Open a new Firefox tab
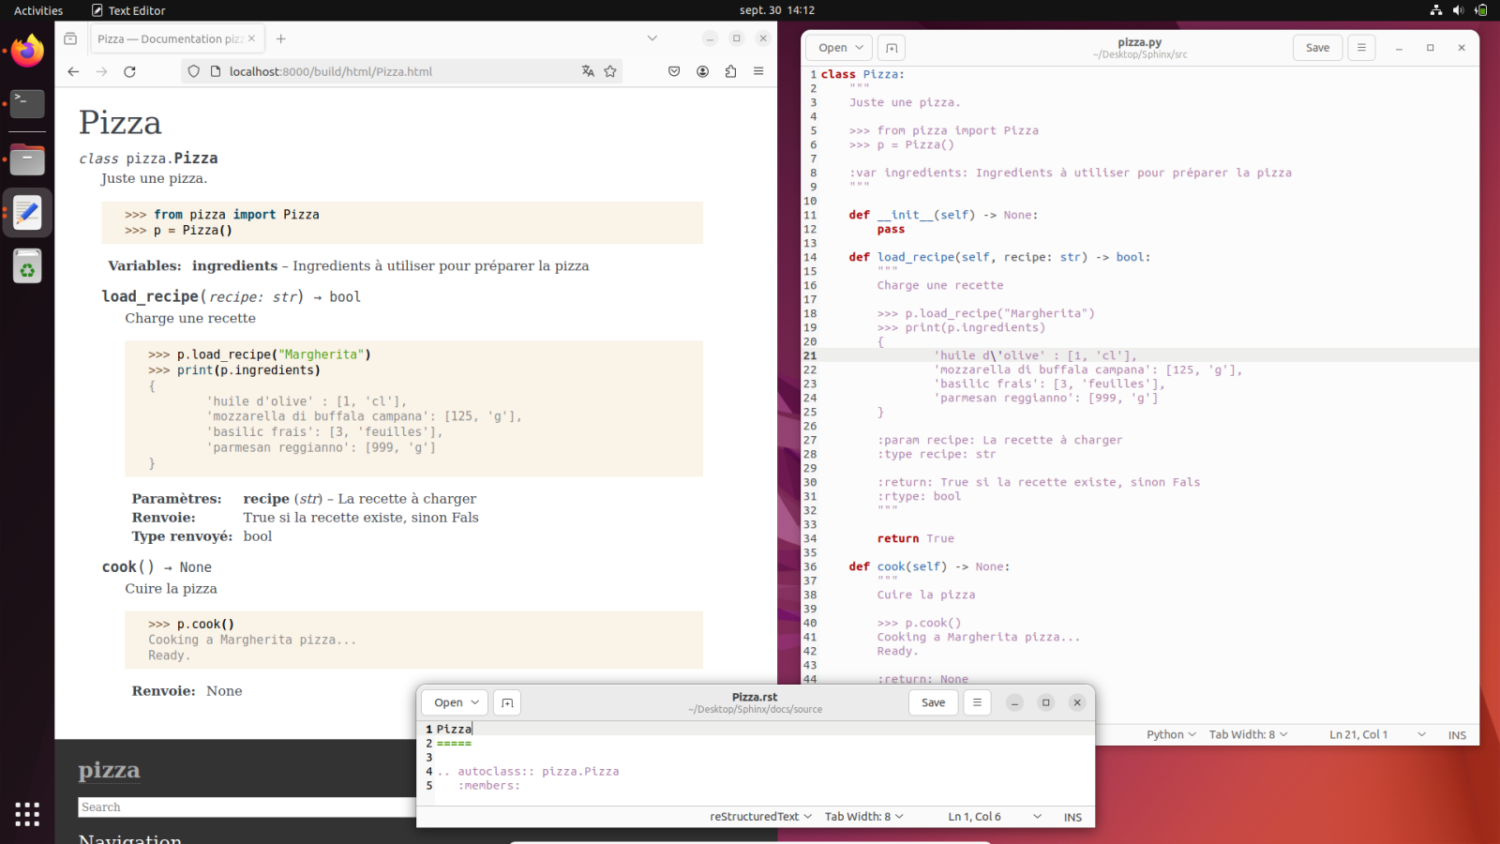The image size is (1500, 844). (x=281, y=39)
